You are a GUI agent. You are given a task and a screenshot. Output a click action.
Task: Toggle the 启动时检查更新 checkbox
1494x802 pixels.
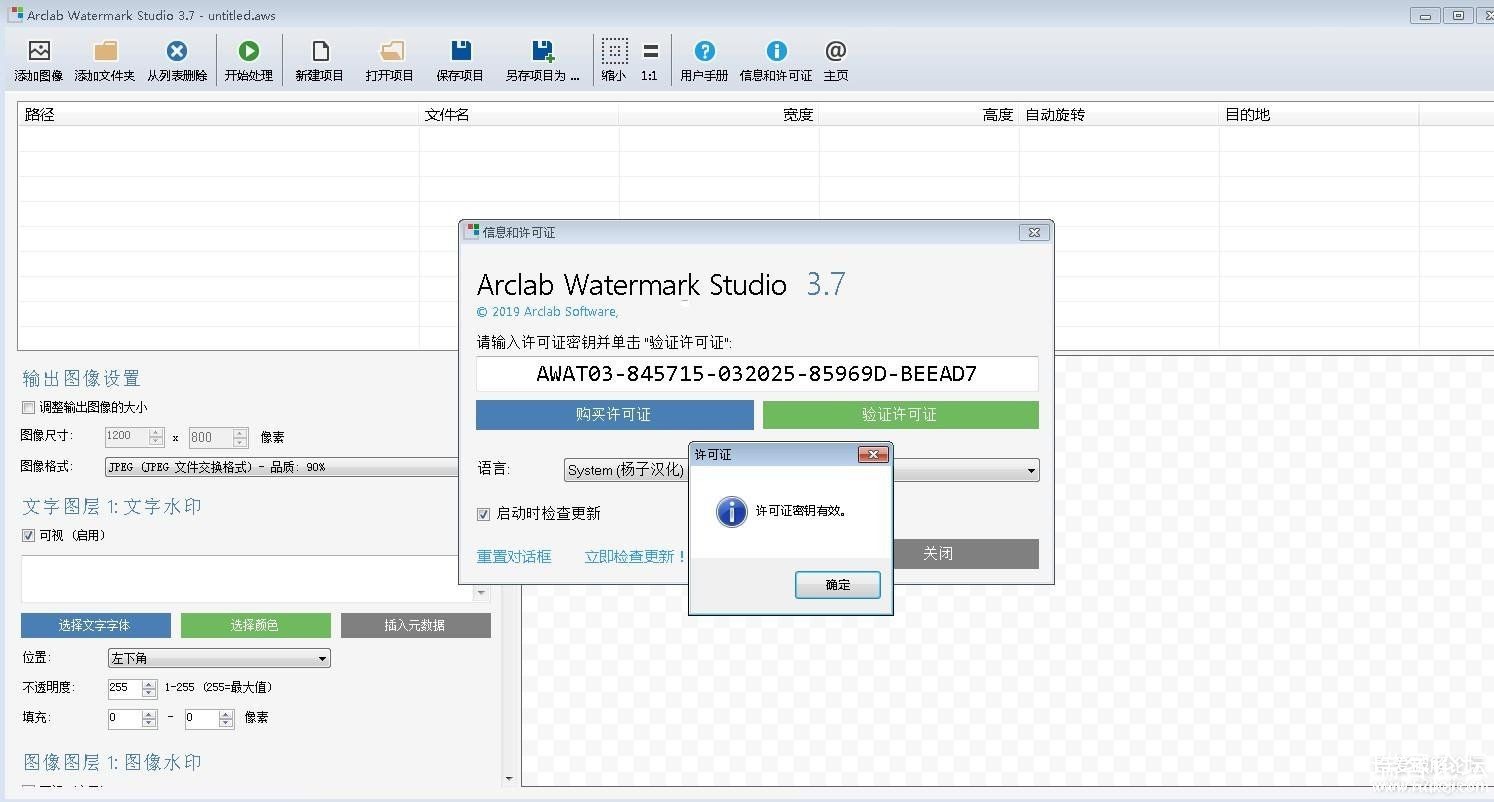pos(484,513)
